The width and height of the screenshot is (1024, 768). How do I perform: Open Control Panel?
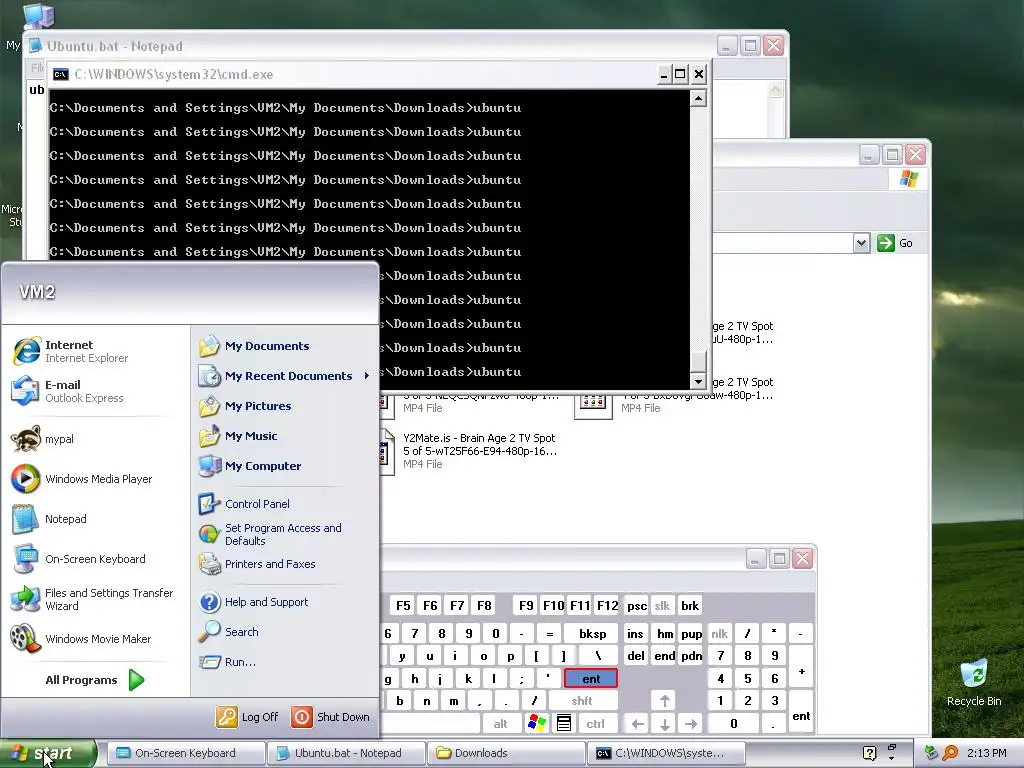click(x=244, y=504)
